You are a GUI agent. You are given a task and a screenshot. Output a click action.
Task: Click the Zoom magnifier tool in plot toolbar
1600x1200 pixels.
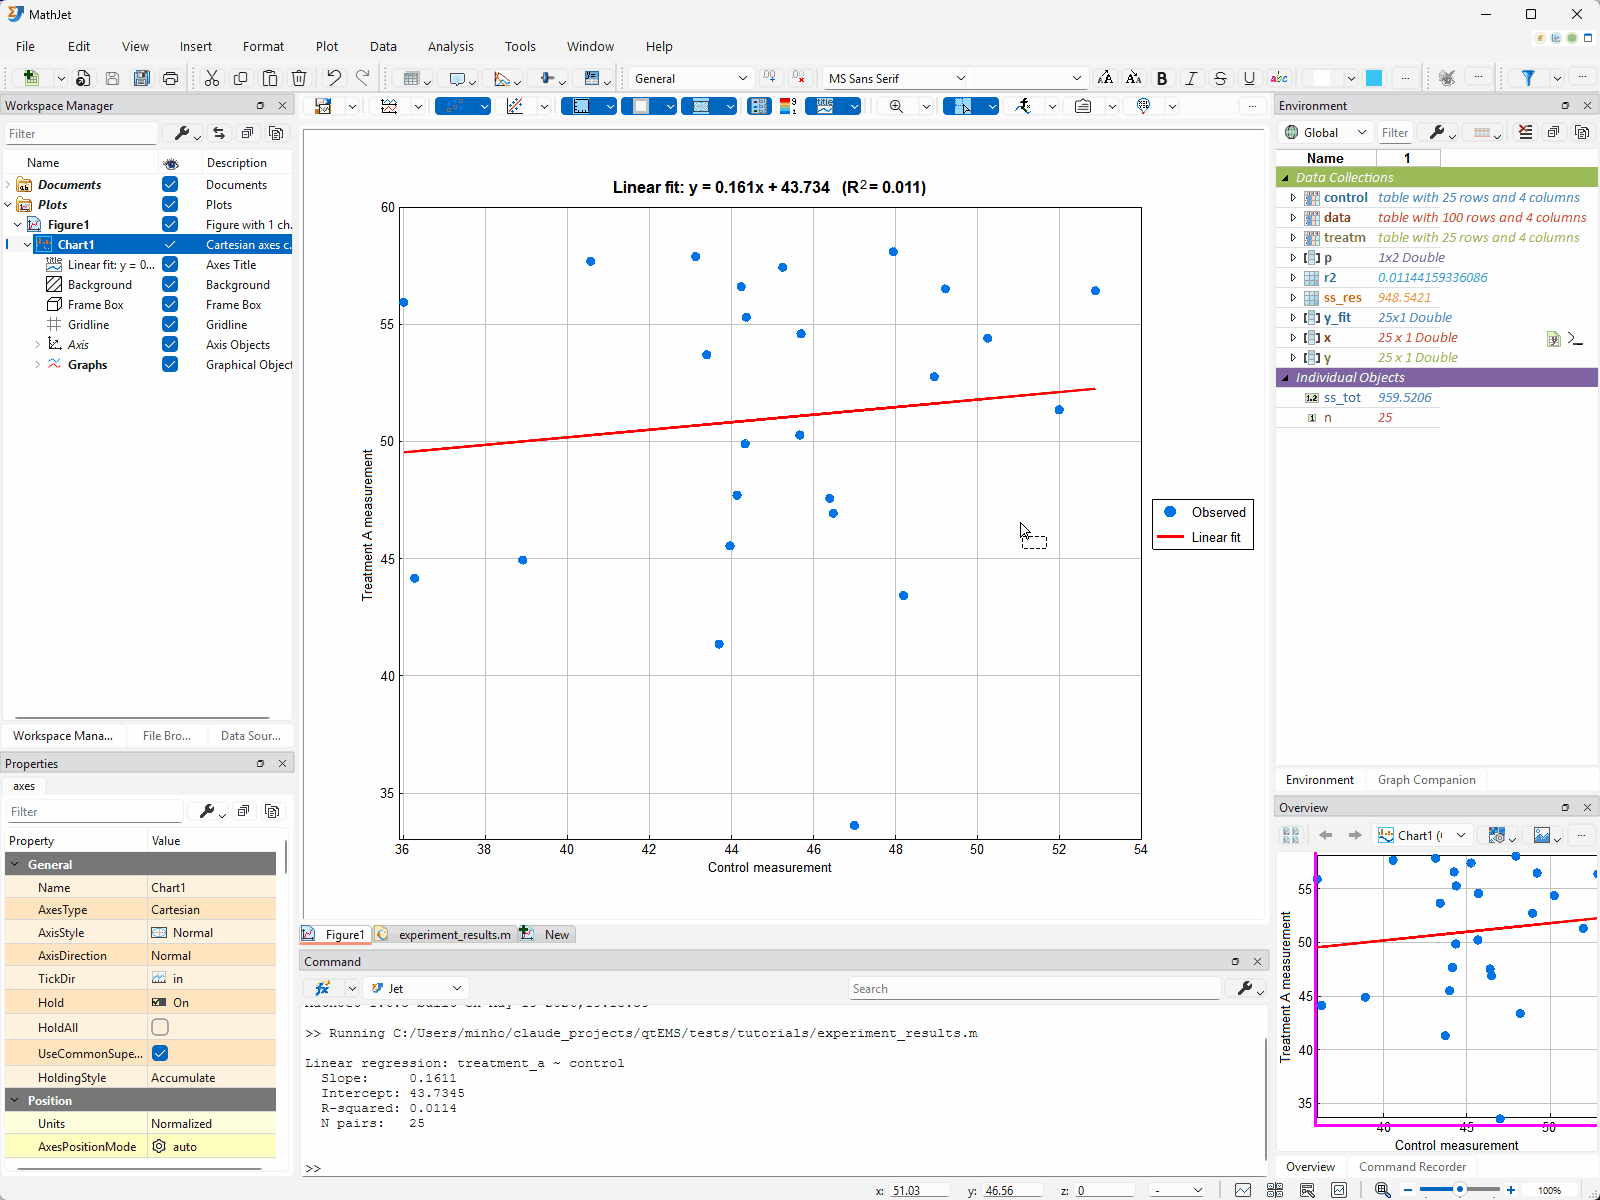(896, 106)
